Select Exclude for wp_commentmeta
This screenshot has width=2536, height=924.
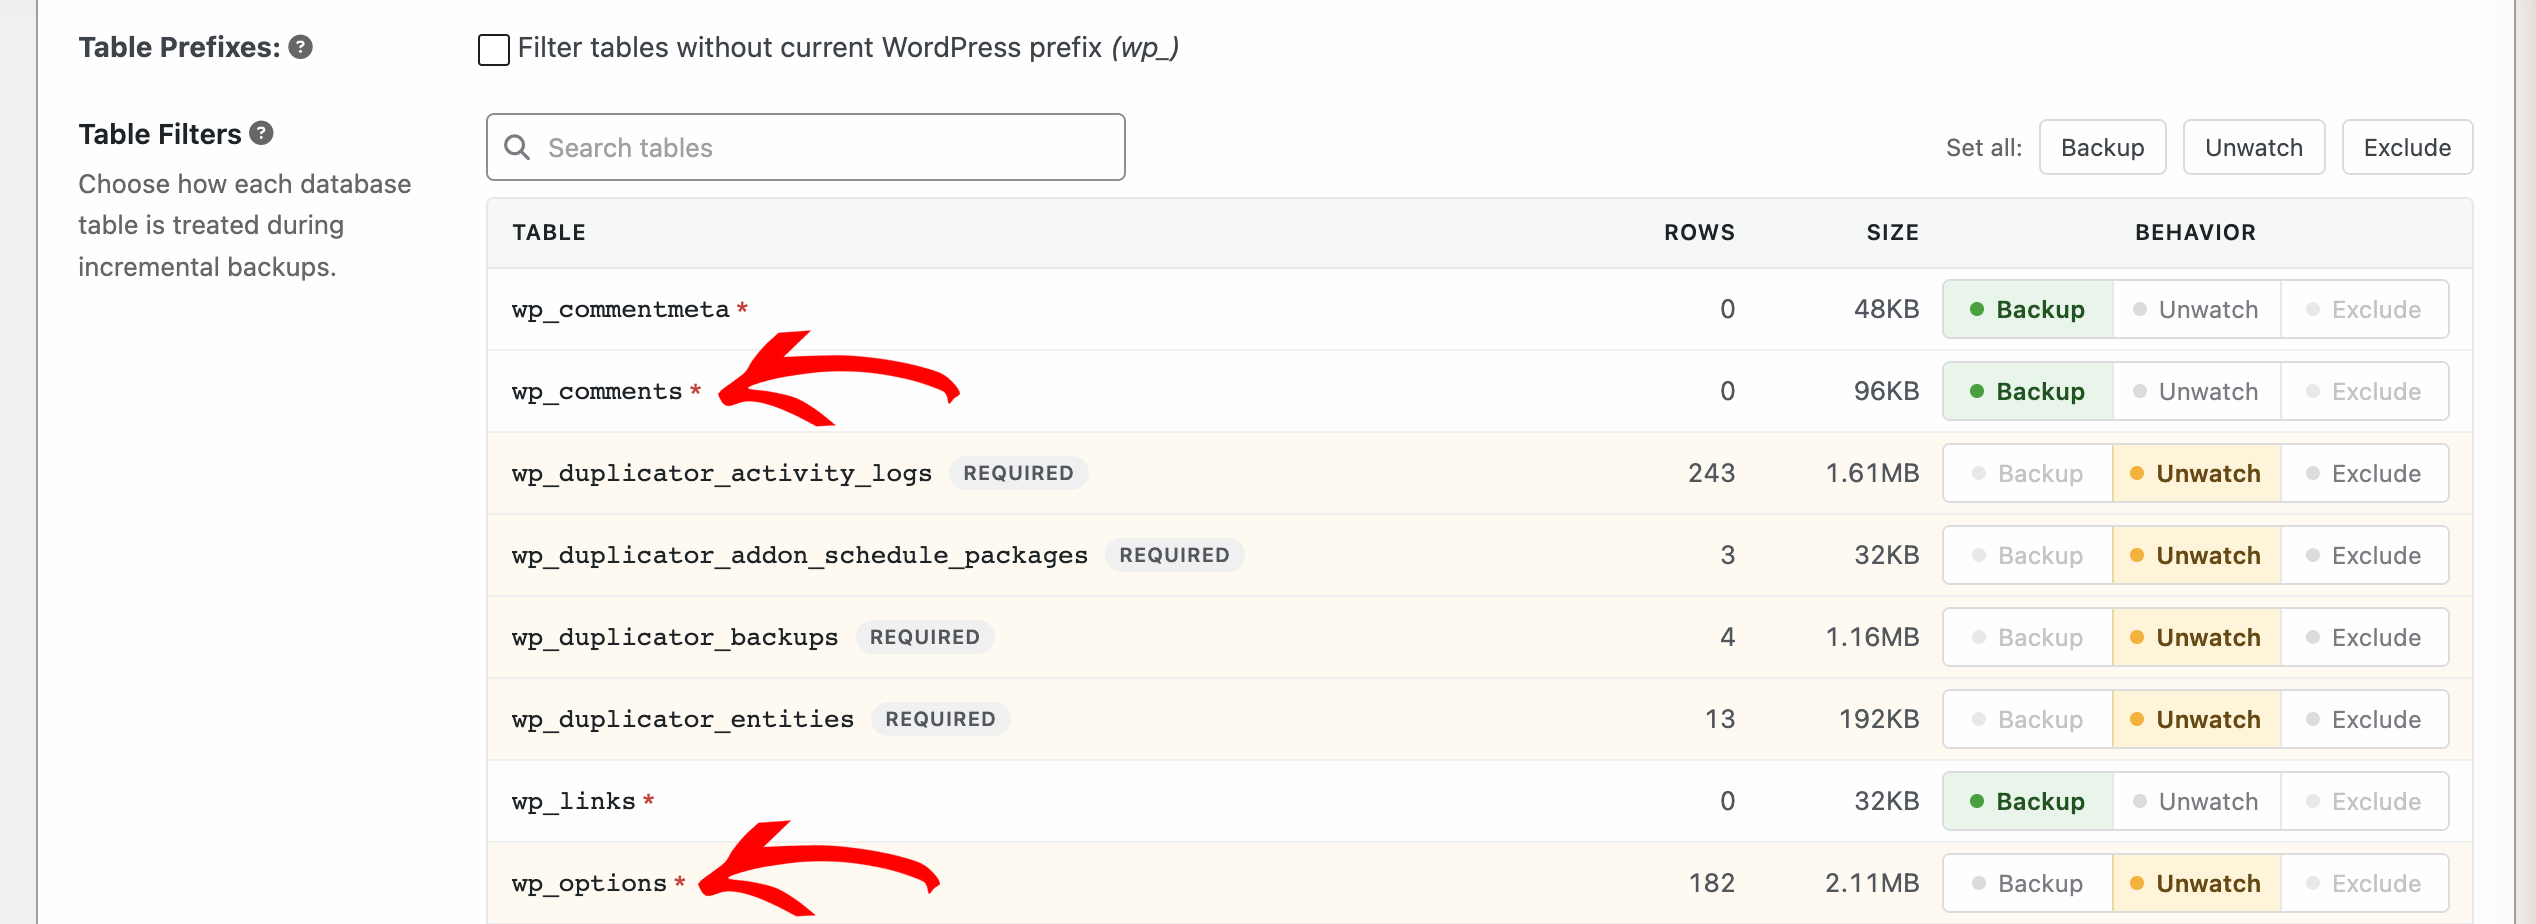coord(2365,309)
